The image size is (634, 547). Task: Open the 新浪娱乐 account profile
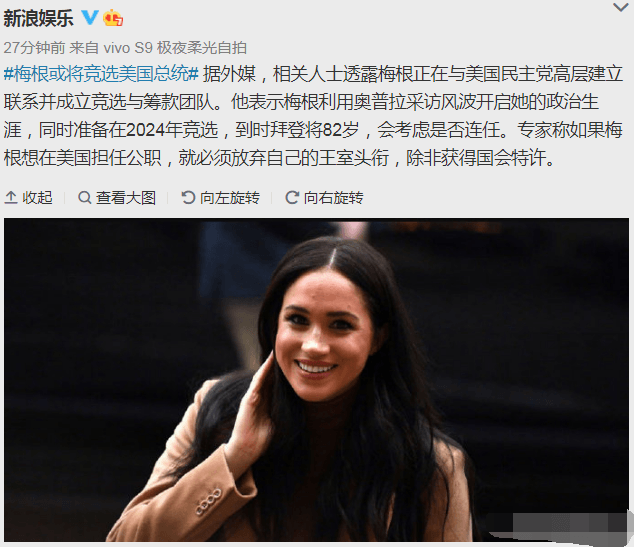click(x=38, y=18)
